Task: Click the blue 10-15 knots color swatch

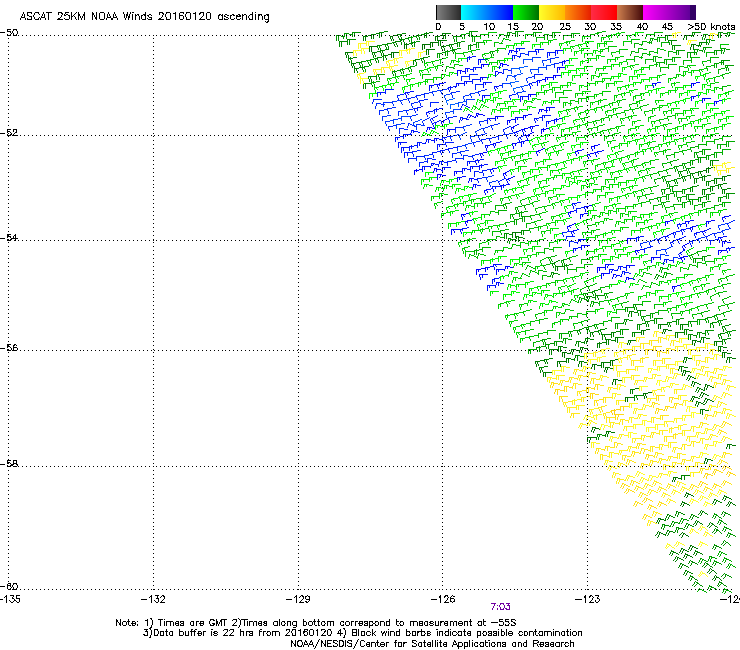Action: pyautogui.click(x=500, y=12)
